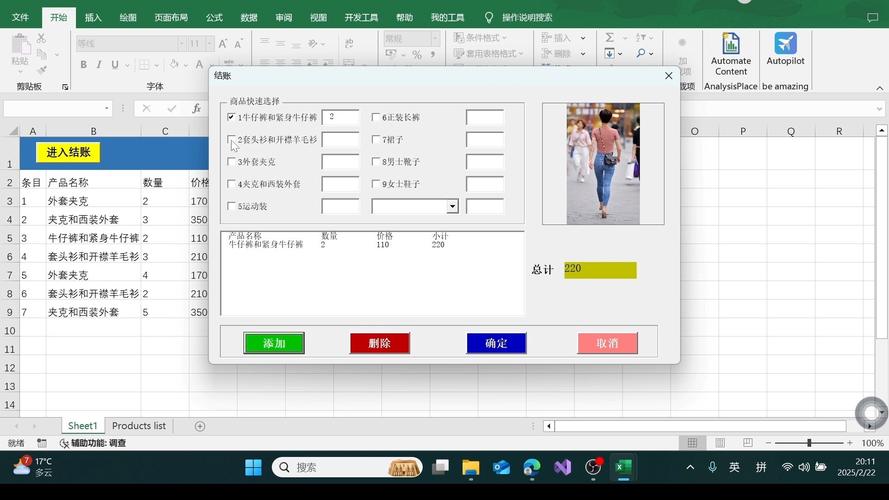Image resolution: width=889 pixels, height=500 pixels.
Task: Click the pink 取消 button
Action: pyautogui.click(x=607, y=343)
